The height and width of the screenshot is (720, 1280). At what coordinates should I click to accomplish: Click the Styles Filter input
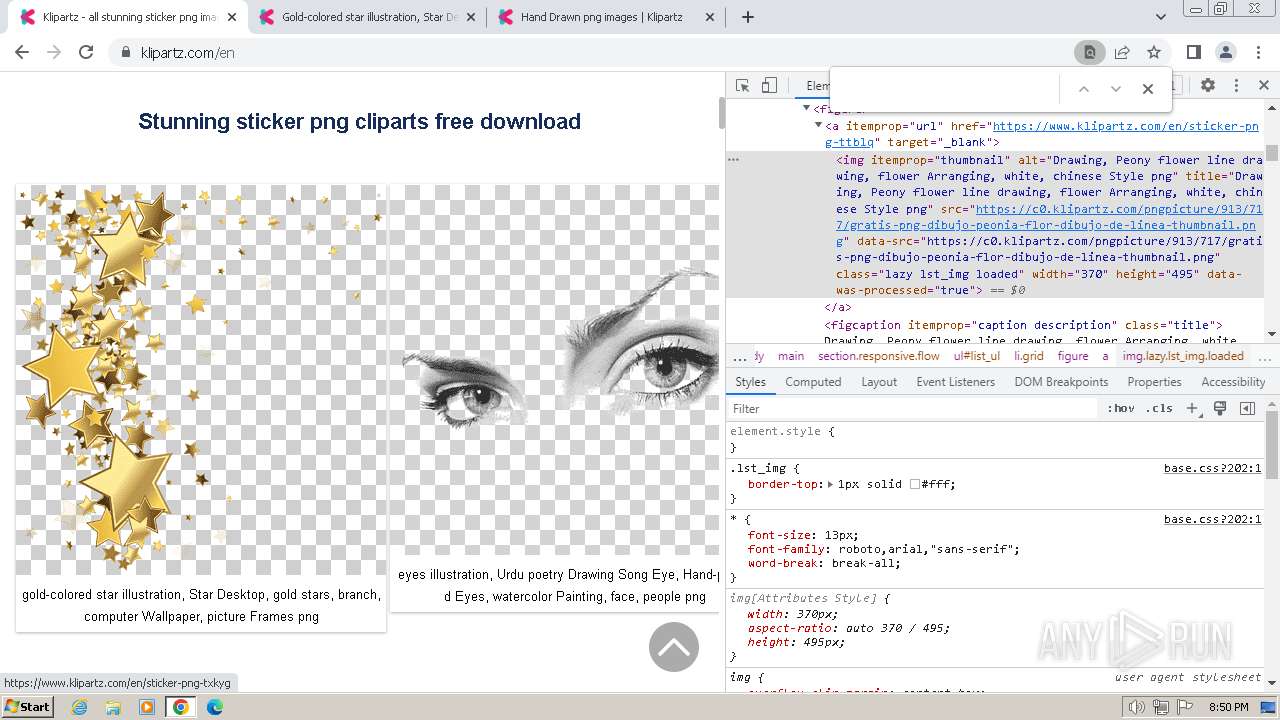[912, 409]
